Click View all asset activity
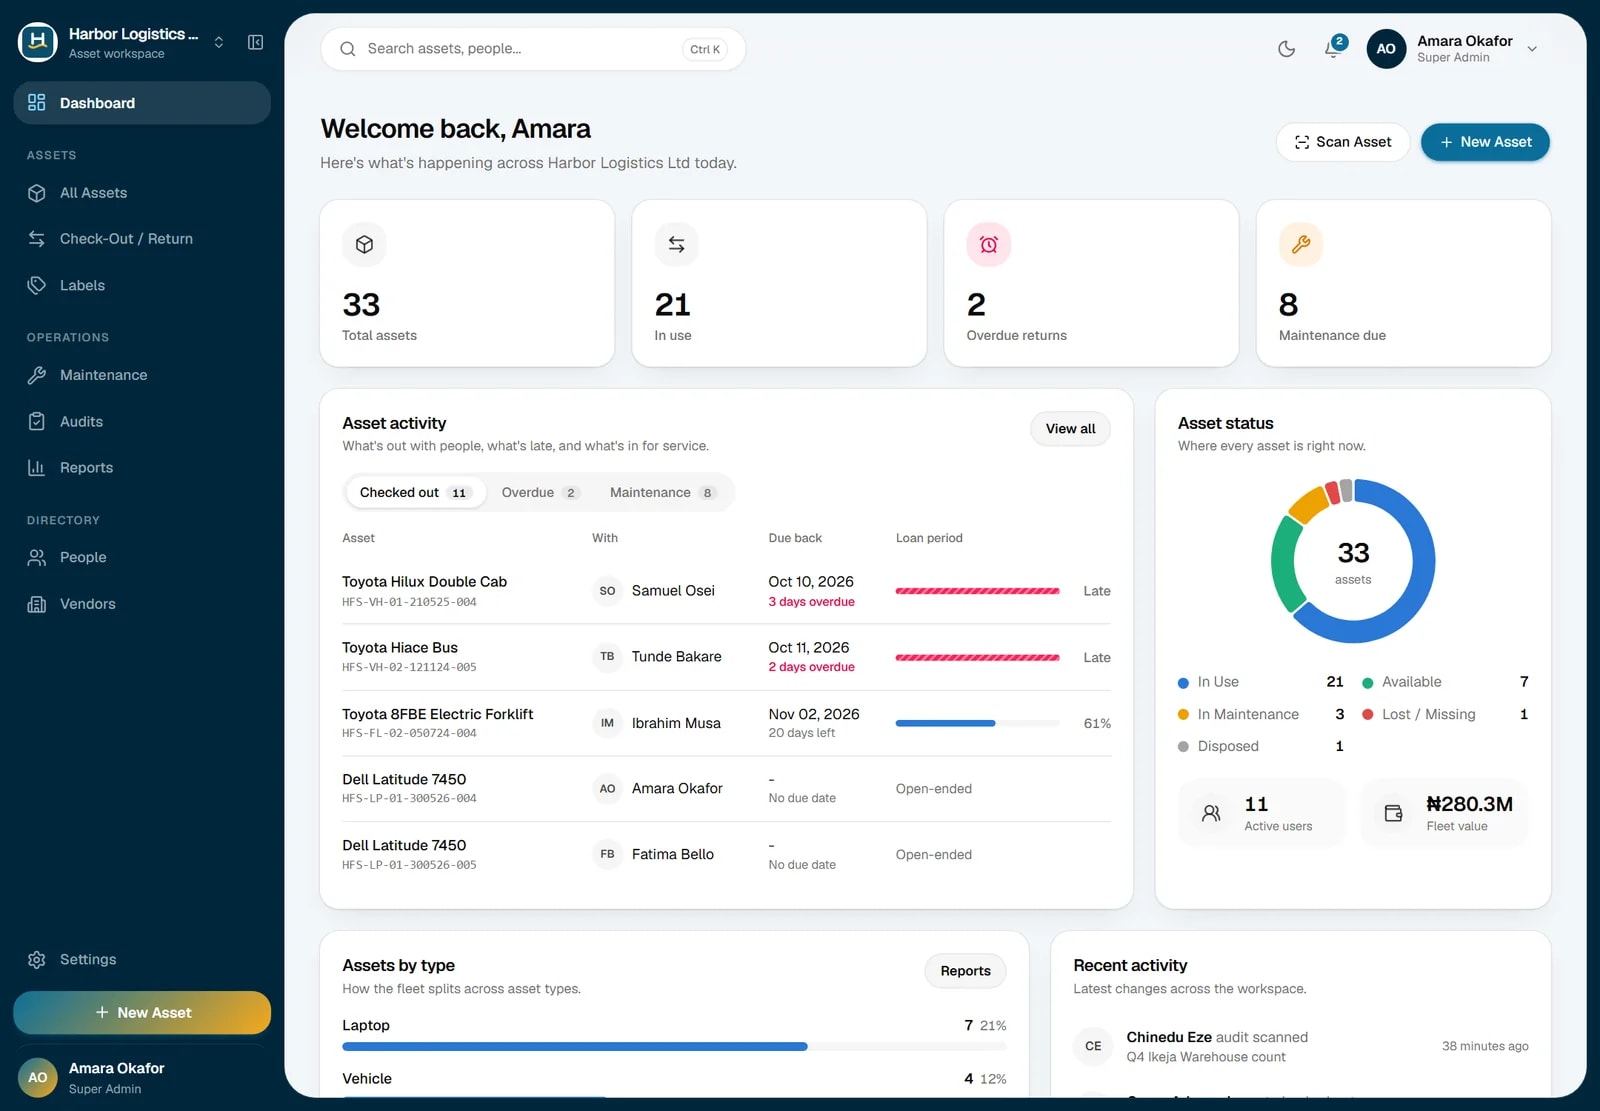 [1070, 429]
